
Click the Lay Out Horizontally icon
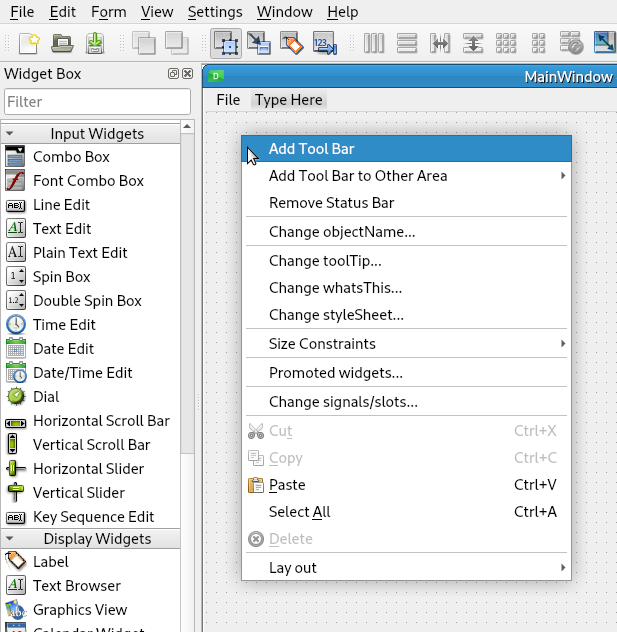tap(374, 43)
